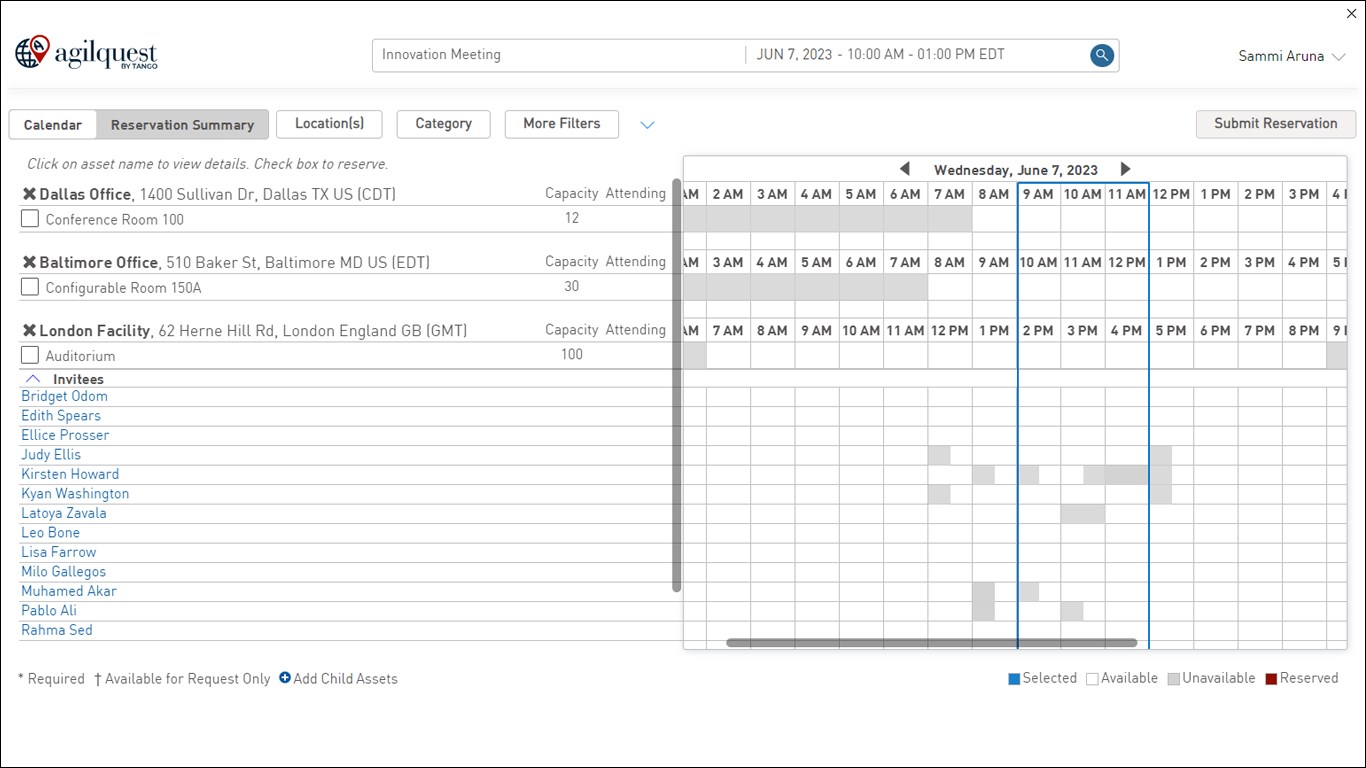Screen dimensions: 1366x768
Task: Open the Sammi Aruna user menu
Action: click(x=1291, y=57)
